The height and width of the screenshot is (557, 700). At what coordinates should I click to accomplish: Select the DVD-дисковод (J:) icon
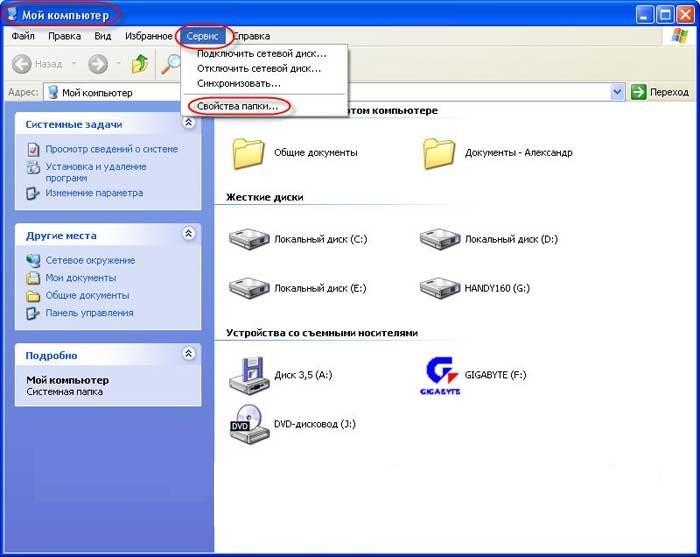[x=249, y=424]
